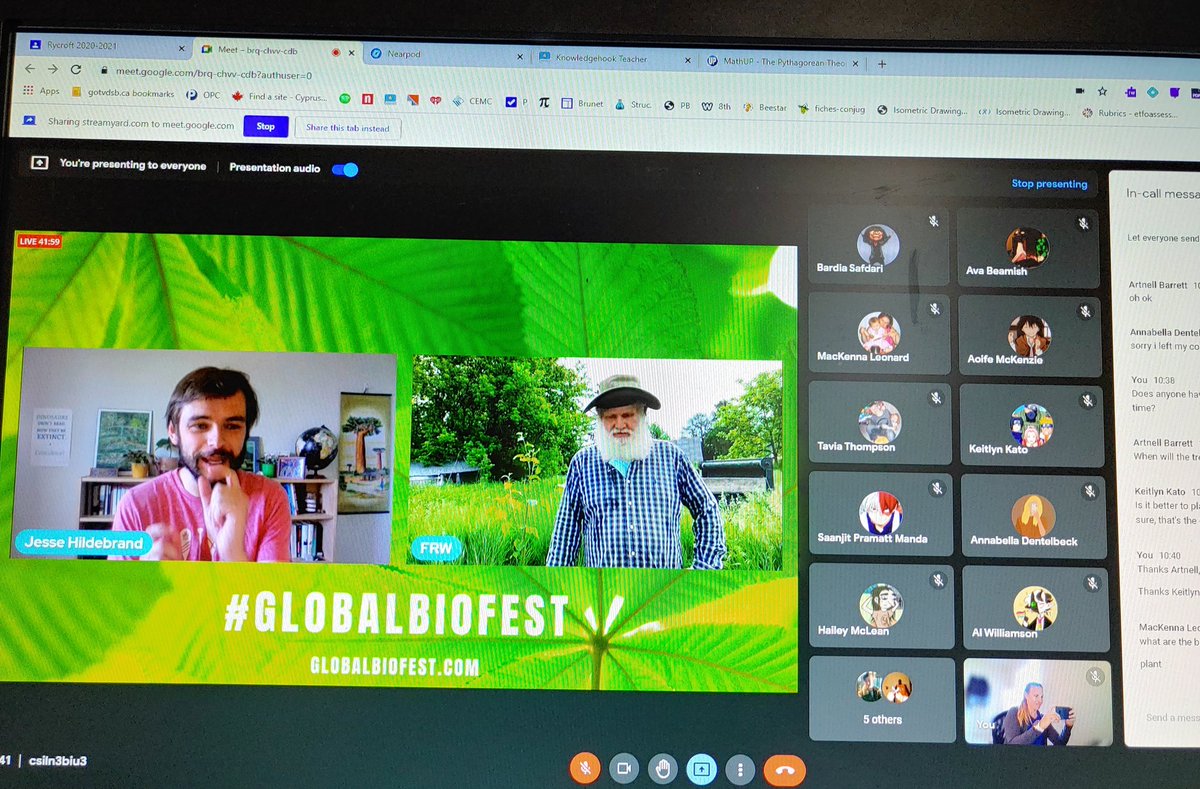Screen dimensions: 1200x789
Task: Raise hand in the Meet call
Action: coord(661,768)
